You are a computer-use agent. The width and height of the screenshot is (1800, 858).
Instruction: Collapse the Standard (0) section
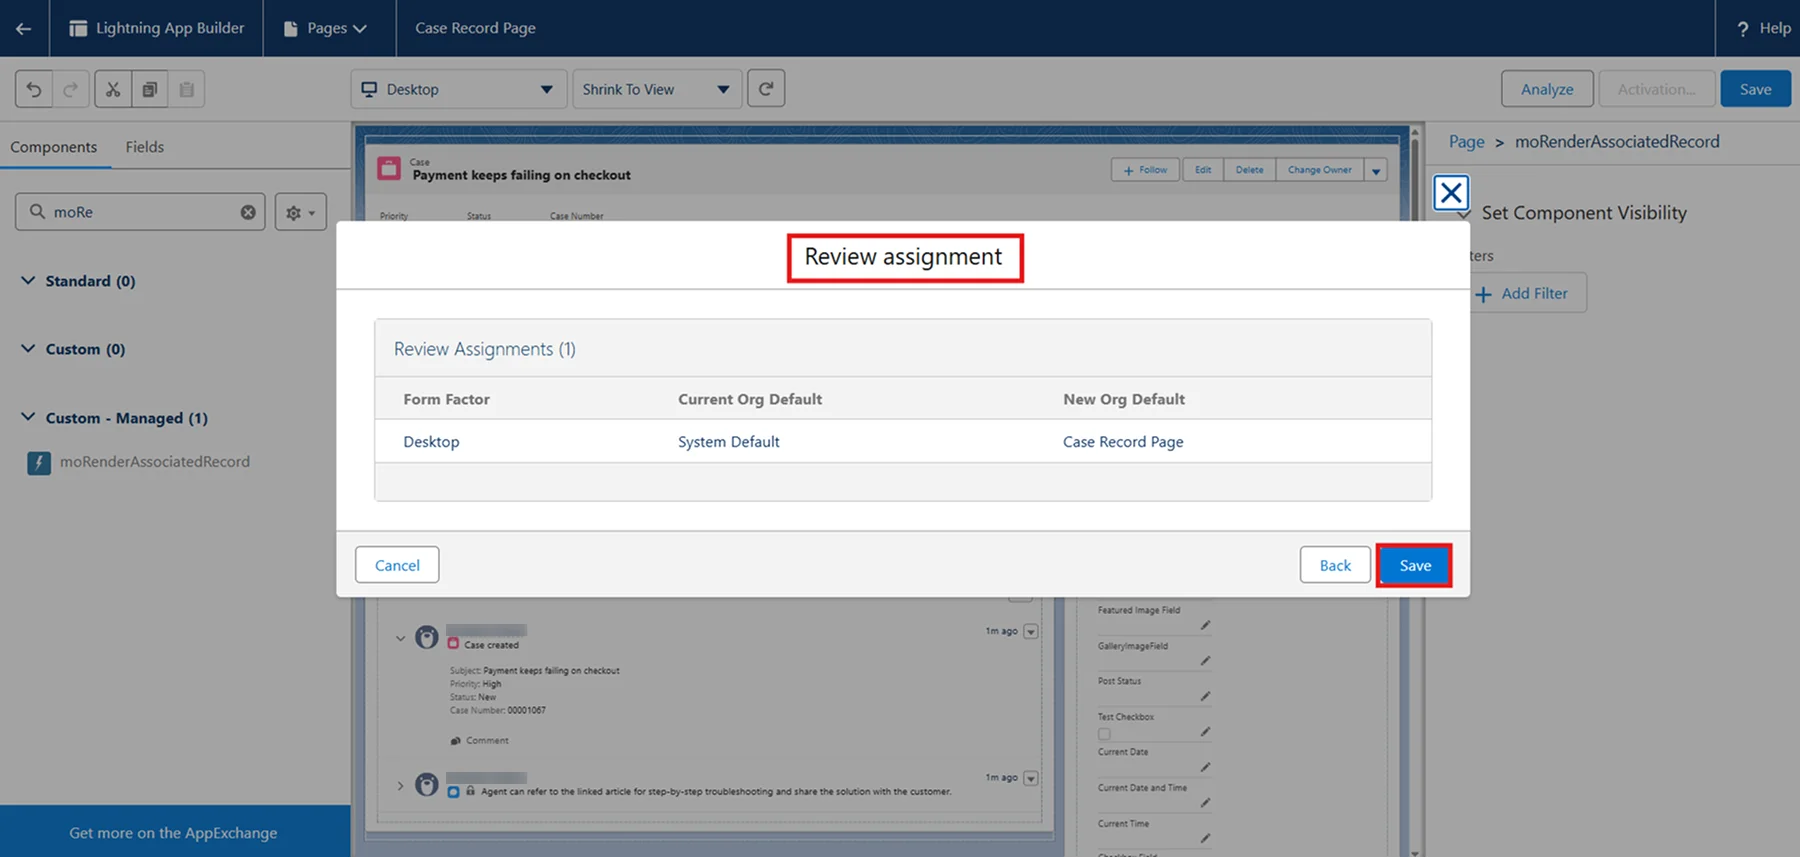[x=28, y=281]
